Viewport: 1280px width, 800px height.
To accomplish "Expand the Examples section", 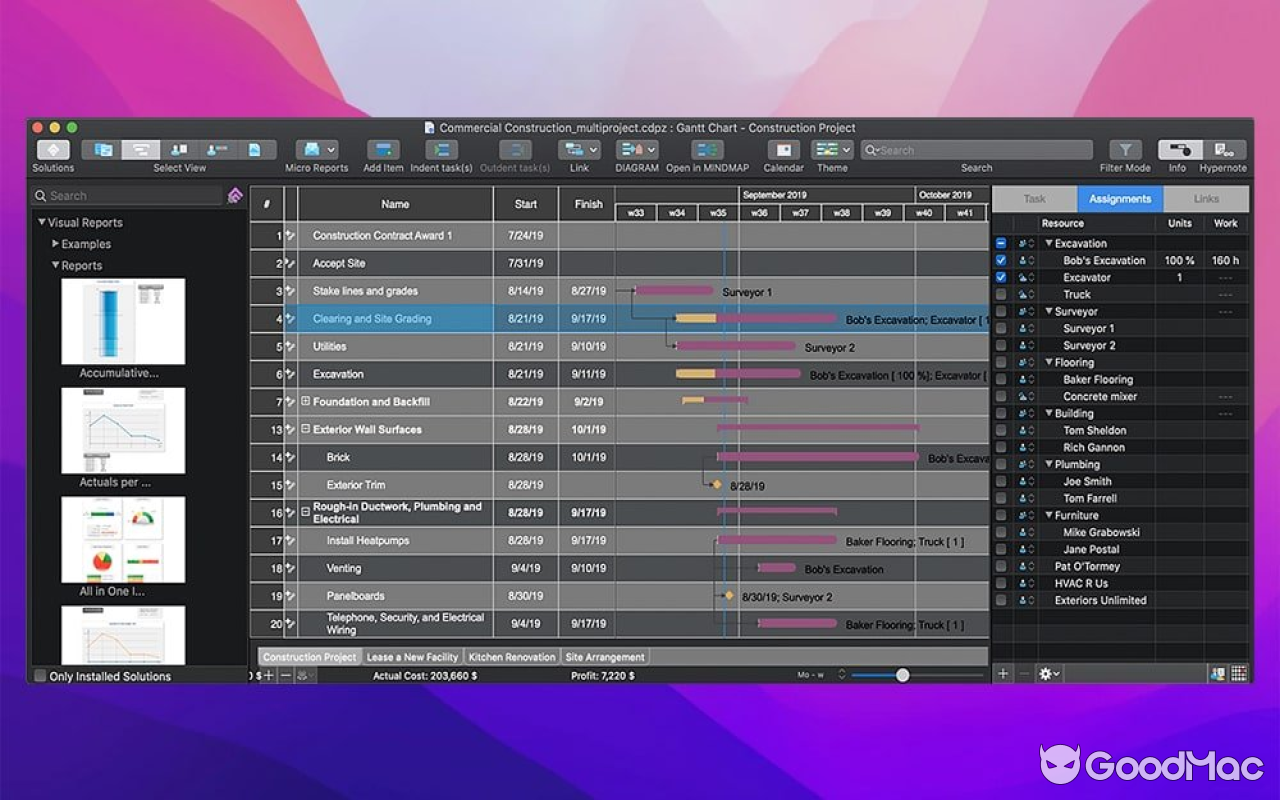I will pyautogui.click(x=56, y=243).
